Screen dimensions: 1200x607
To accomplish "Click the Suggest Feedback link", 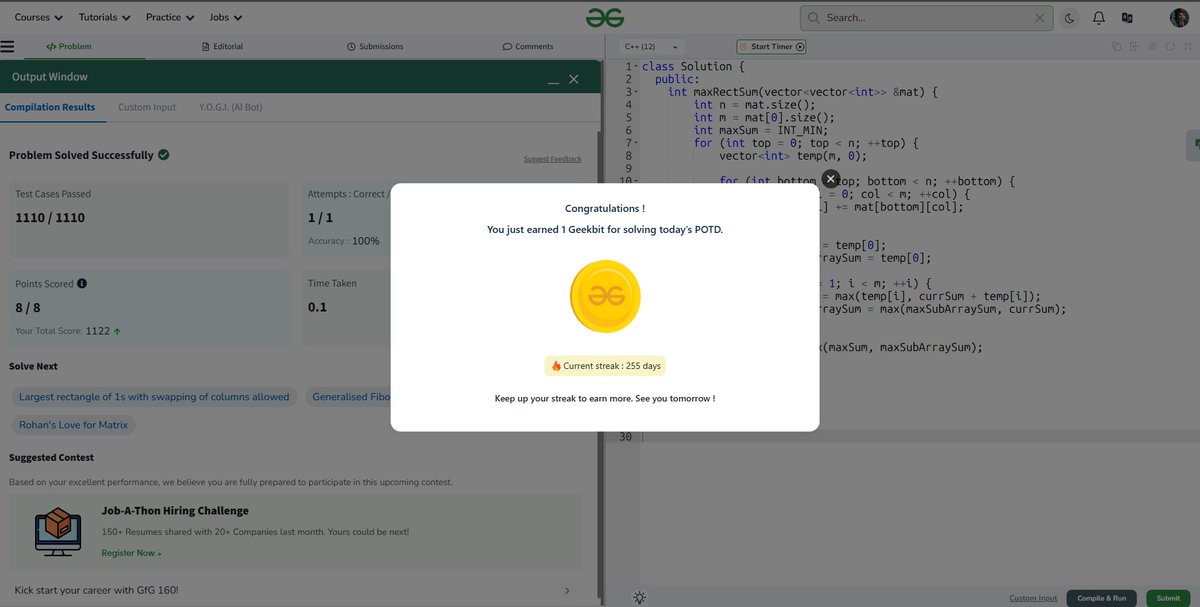I will point(552,159).
